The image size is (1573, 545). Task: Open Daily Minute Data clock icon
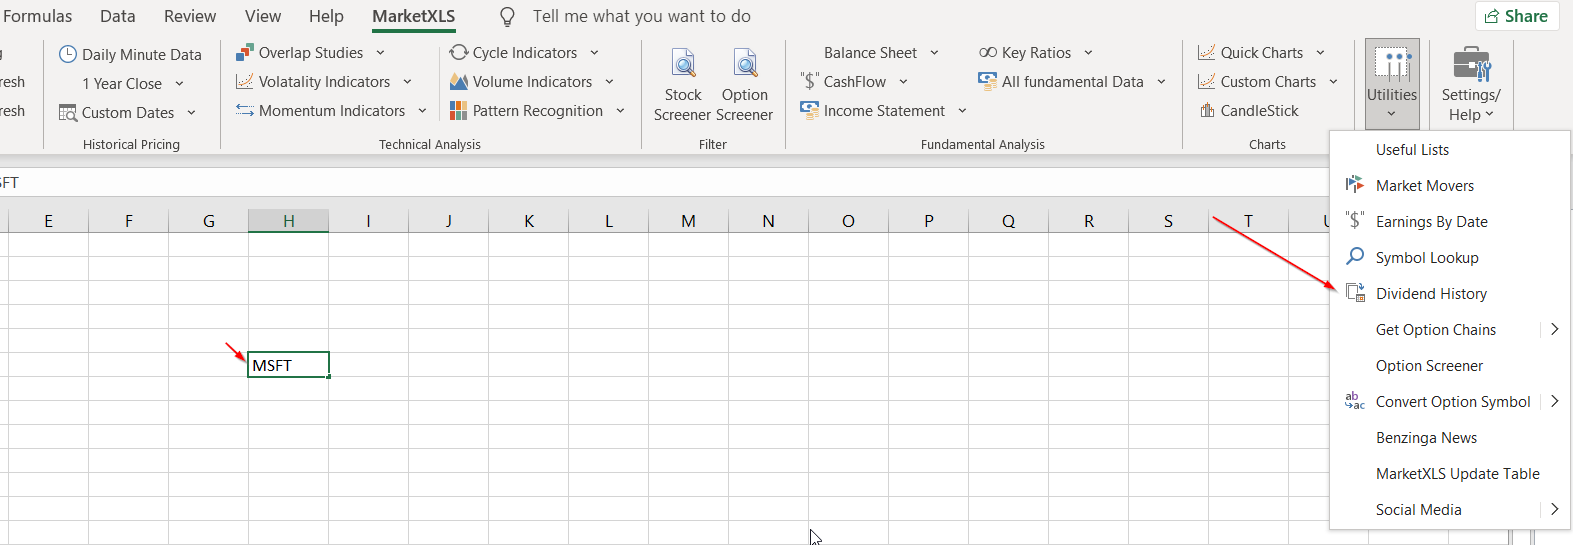68,54
